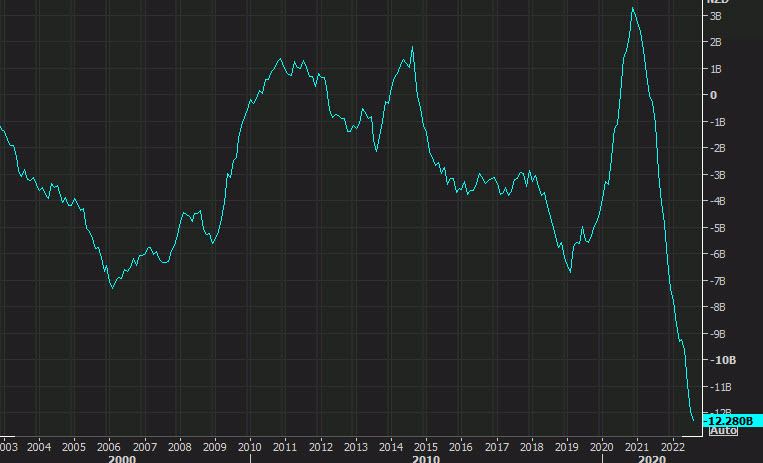Click the 0 y-axis label

point(713,95)
